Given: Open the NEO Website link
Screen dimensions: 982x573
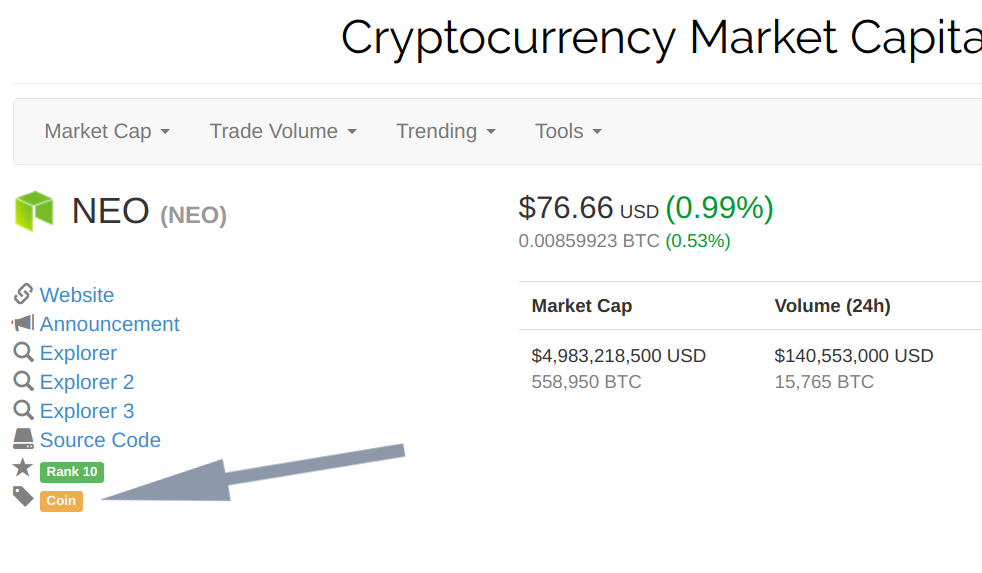Looking at the screenshot, I should [77, 295].
